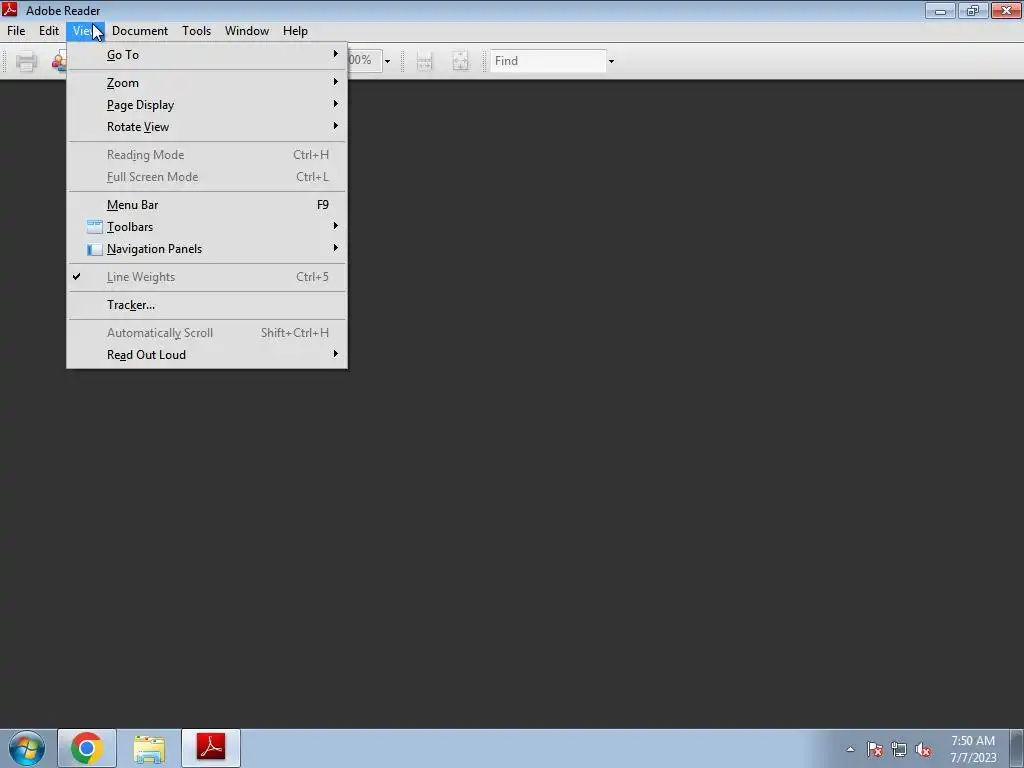1024x768 pixels.
Task: Open Chrome from the taskbar
Action: (x=87, y=748)
